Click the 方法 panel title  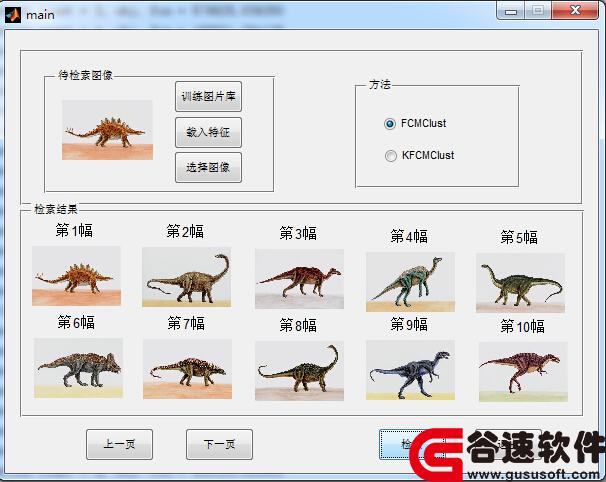click(x=380, y=84)
